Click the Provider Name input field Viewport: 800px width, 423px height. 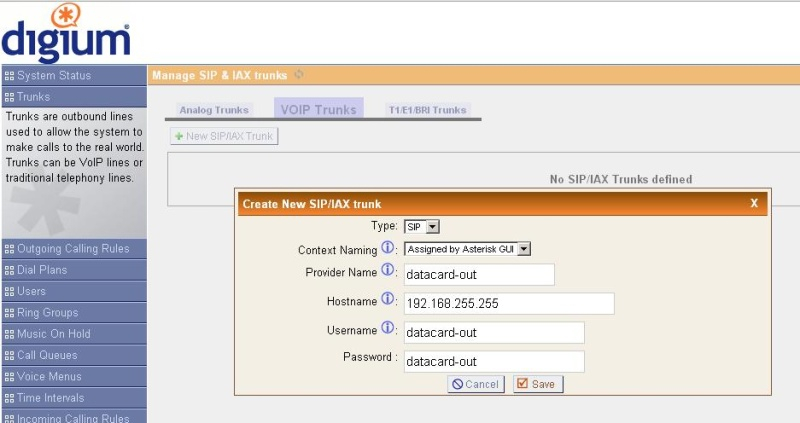pos(478,275)
